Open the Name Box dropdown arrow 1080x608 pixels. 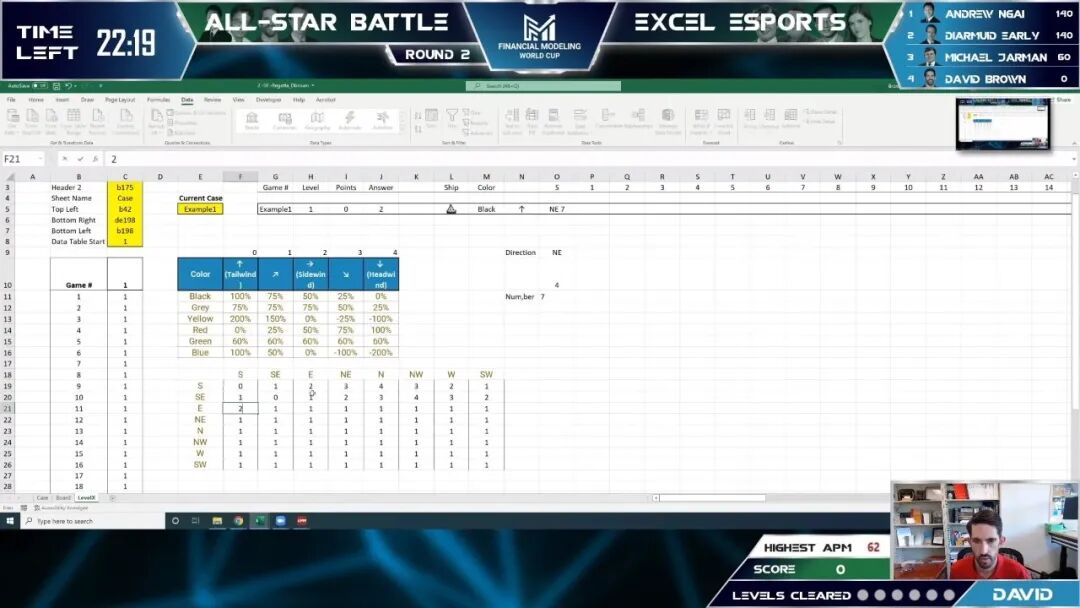pyautogui.click(x=40, y=159)
